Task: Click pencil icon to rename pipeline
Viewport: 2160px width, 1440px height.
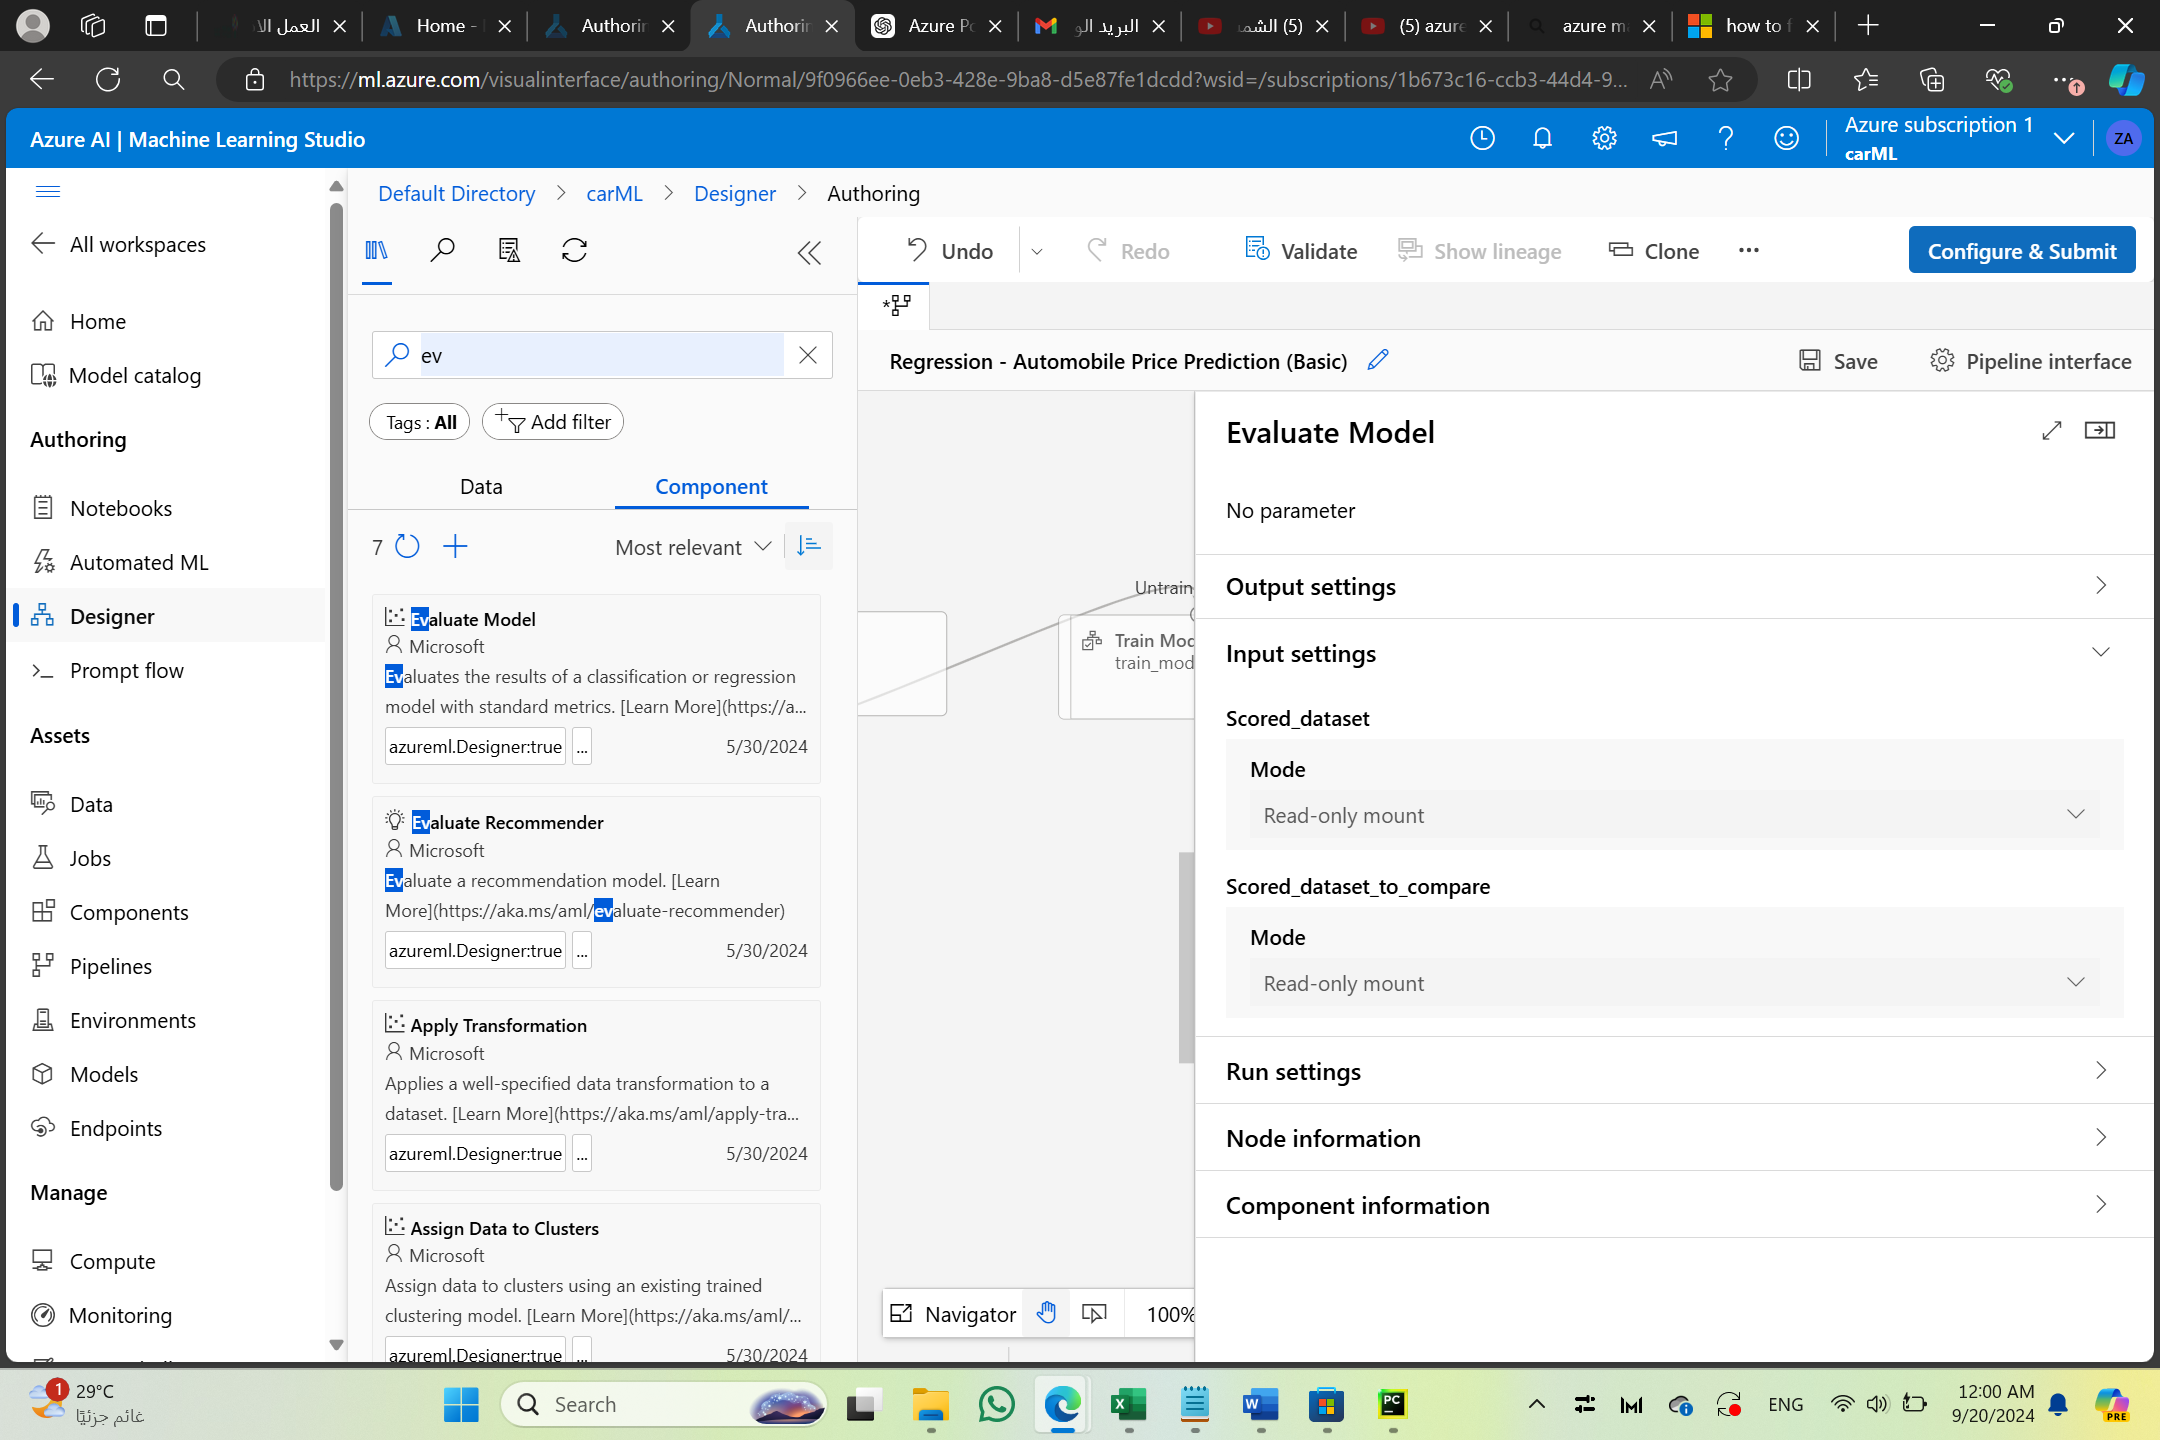Action: (x=1378, y=360)
